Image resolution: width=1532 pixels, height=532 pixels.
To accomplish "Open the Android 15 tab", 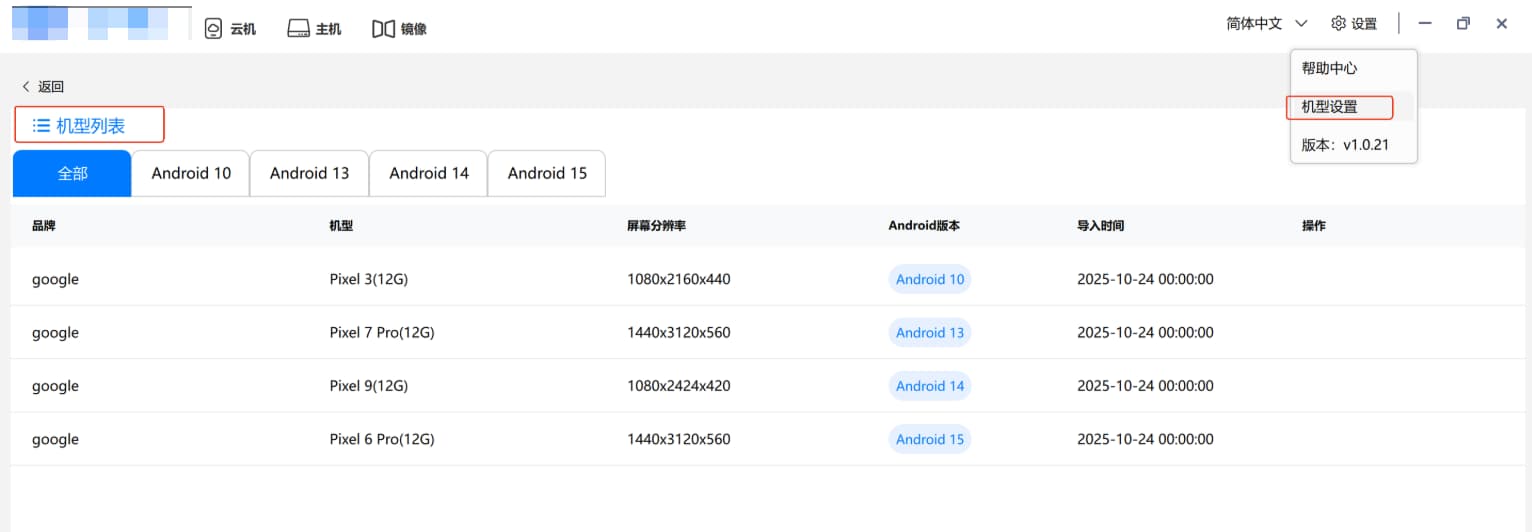I will click(x=547, y=173).
